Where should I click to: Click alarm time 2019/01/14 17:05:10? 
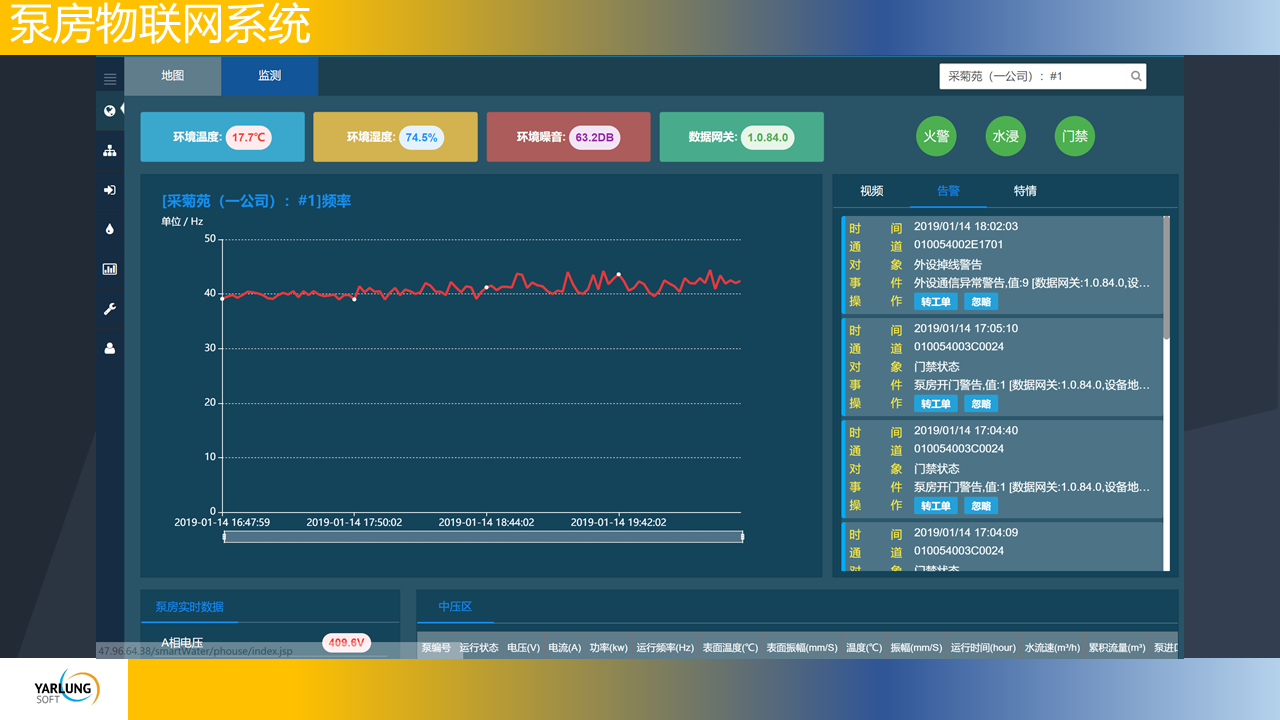[966, 328]
